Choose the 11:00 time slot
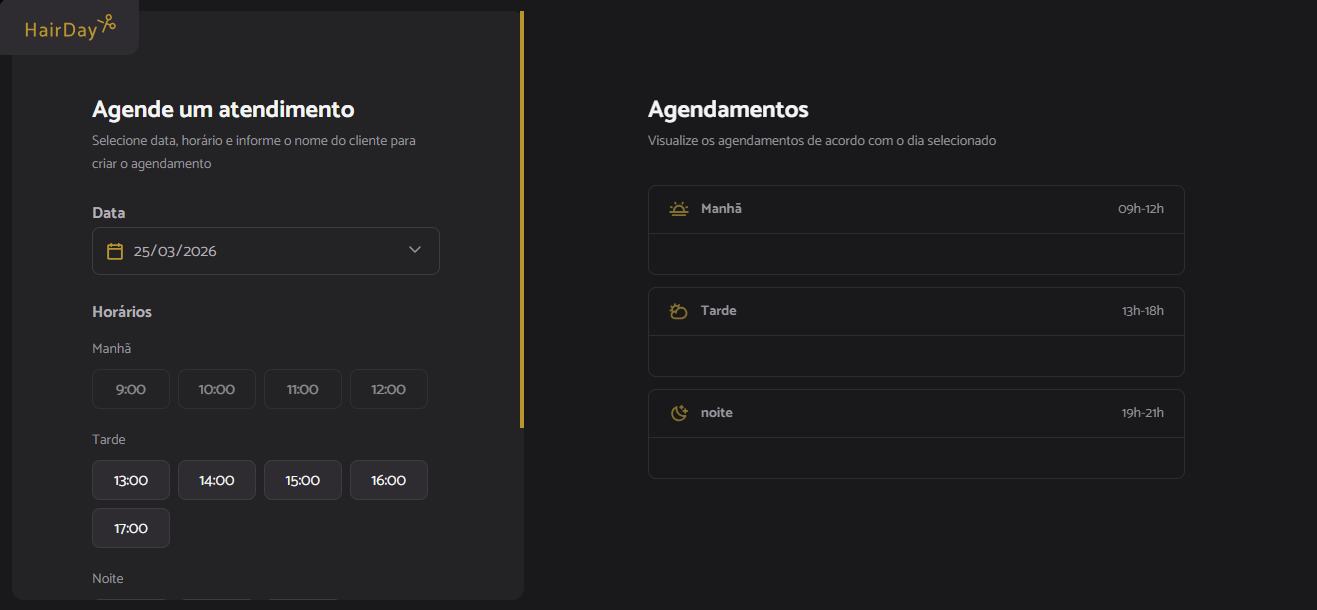Screen dimensions: 1317x610 click(303, 389)
